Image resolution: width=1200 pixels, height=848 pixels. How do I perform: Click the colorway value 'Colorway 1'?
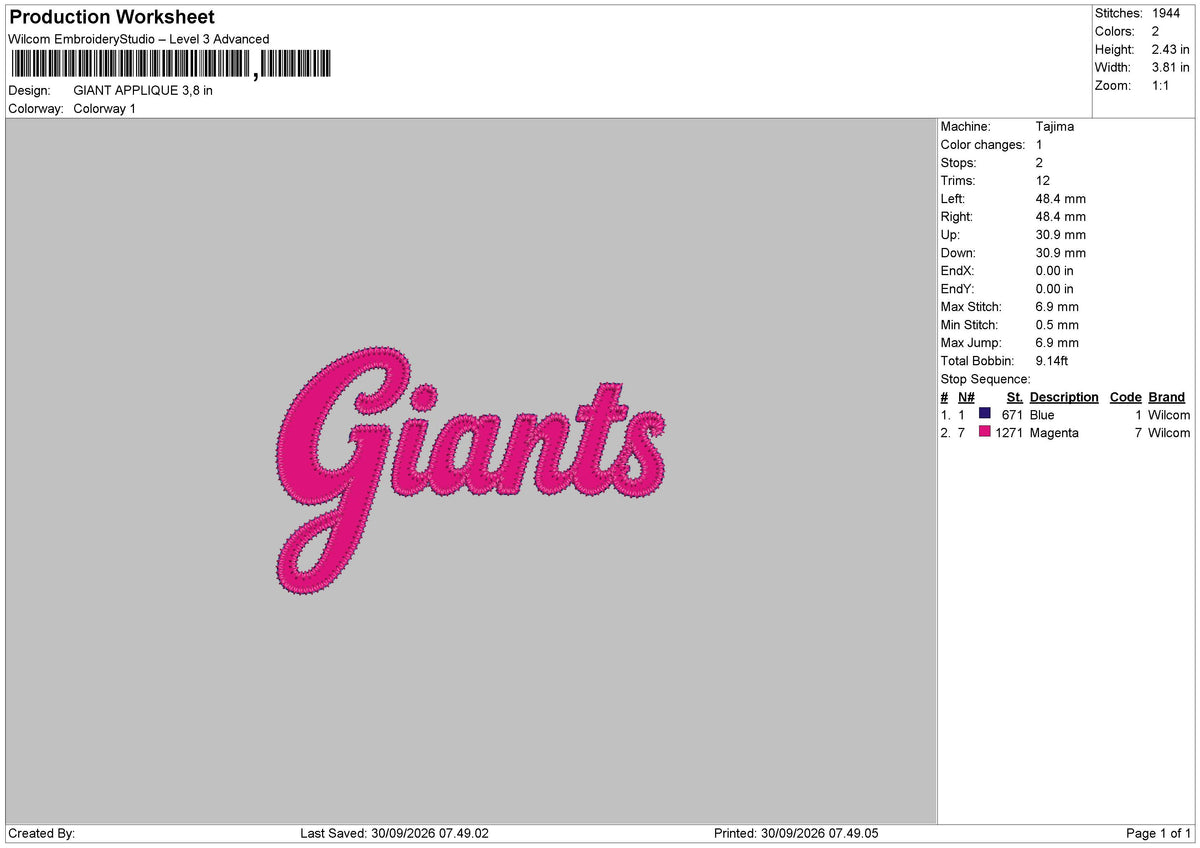(x=105, y=108)
